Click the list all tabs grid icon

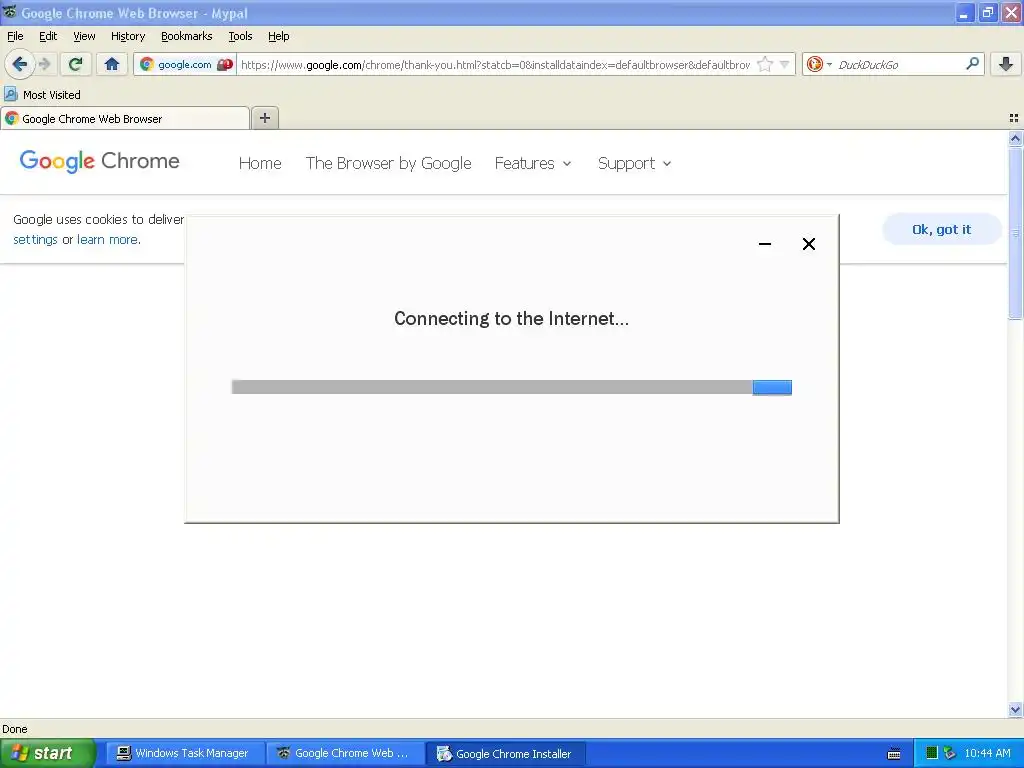tap(1014, 118)
